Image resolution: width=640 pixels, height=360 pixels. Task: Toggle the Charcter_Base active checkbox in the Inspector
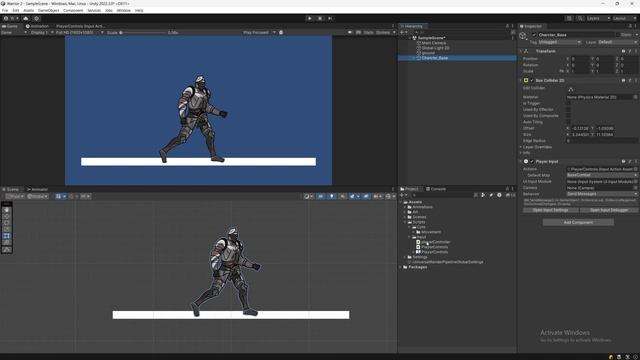point(534,35)
